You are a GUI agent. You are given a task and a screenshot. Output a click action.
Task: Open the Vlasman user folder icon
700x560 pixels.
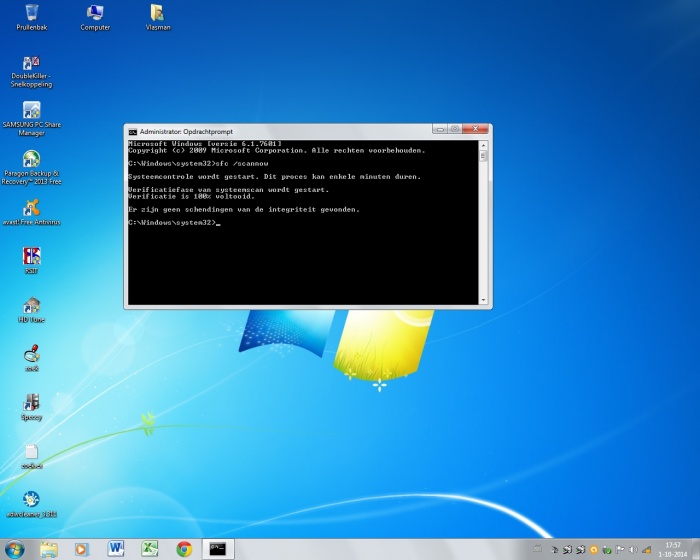(158, 17)
